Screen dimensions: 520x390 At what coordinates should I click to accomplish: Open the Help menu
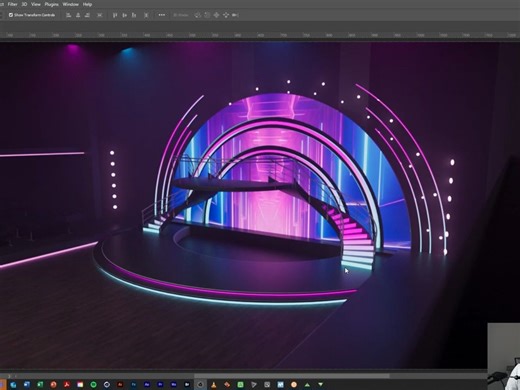[87, 4]
